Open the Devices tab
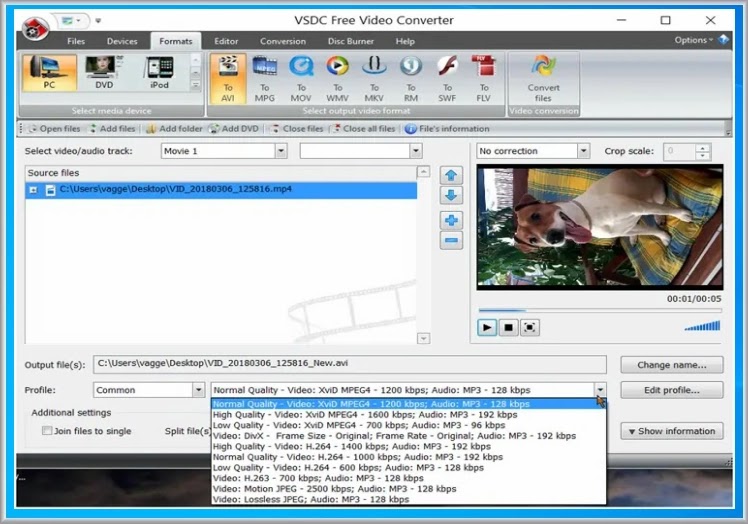 [122, 41]
